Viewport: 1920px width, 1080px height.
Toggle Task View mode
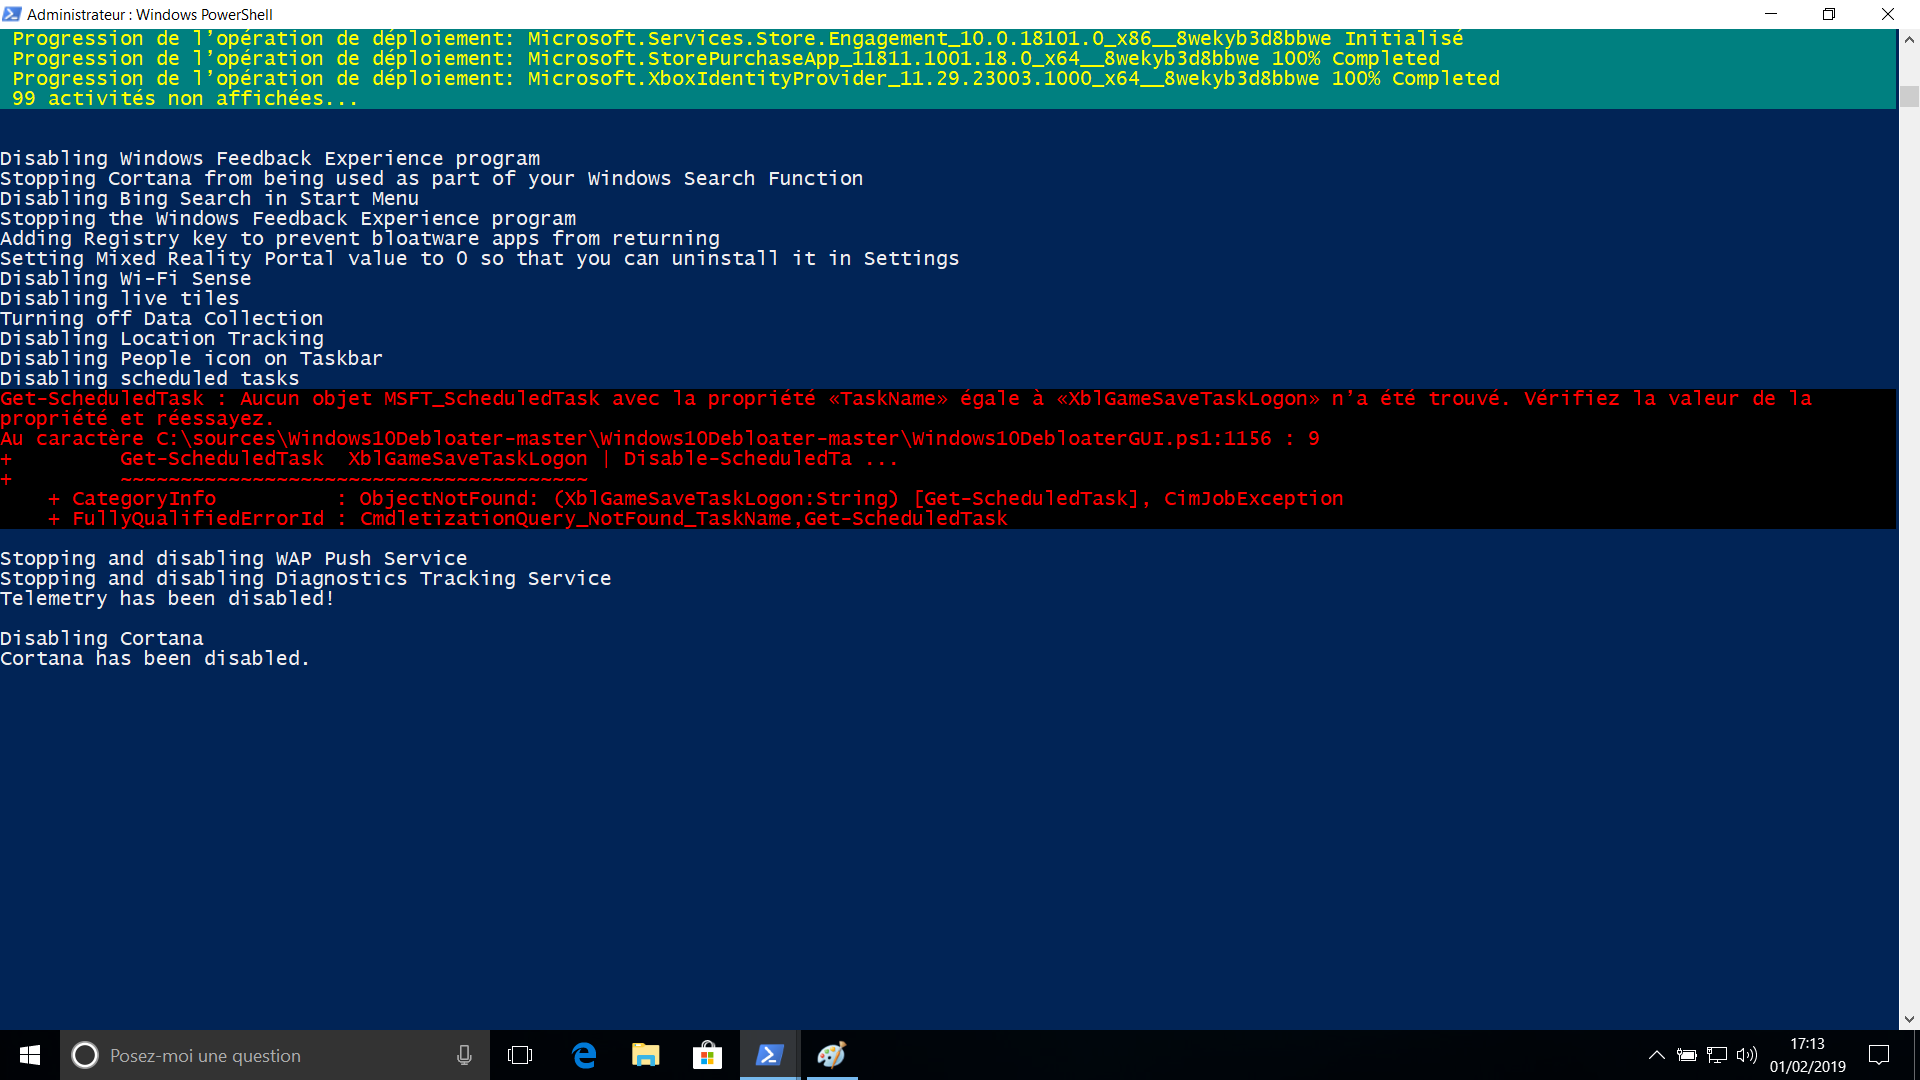pos(520,1055)
